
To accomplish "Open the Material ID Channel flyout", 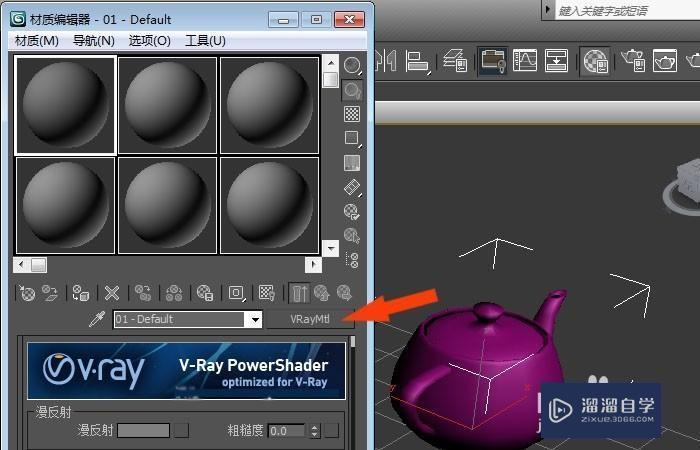I will (236, 293).
